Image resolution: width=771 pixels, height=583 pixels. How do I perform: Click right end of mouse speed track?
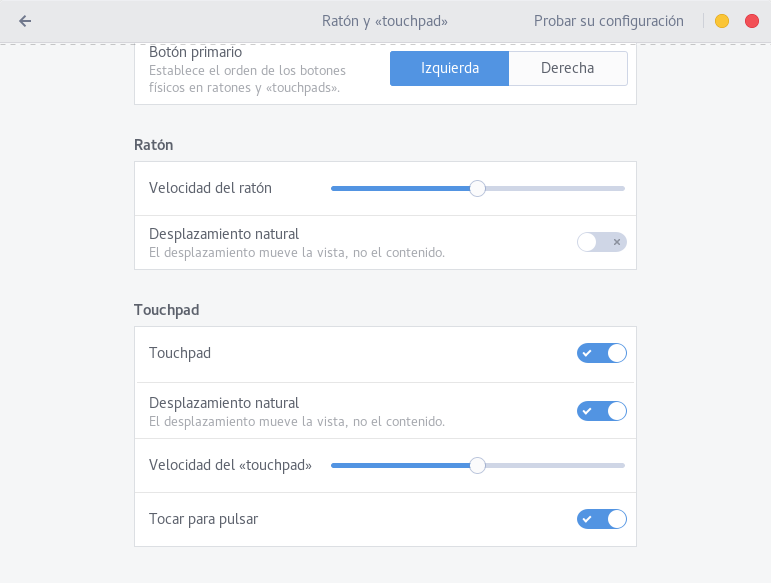[x=621, y=188]
